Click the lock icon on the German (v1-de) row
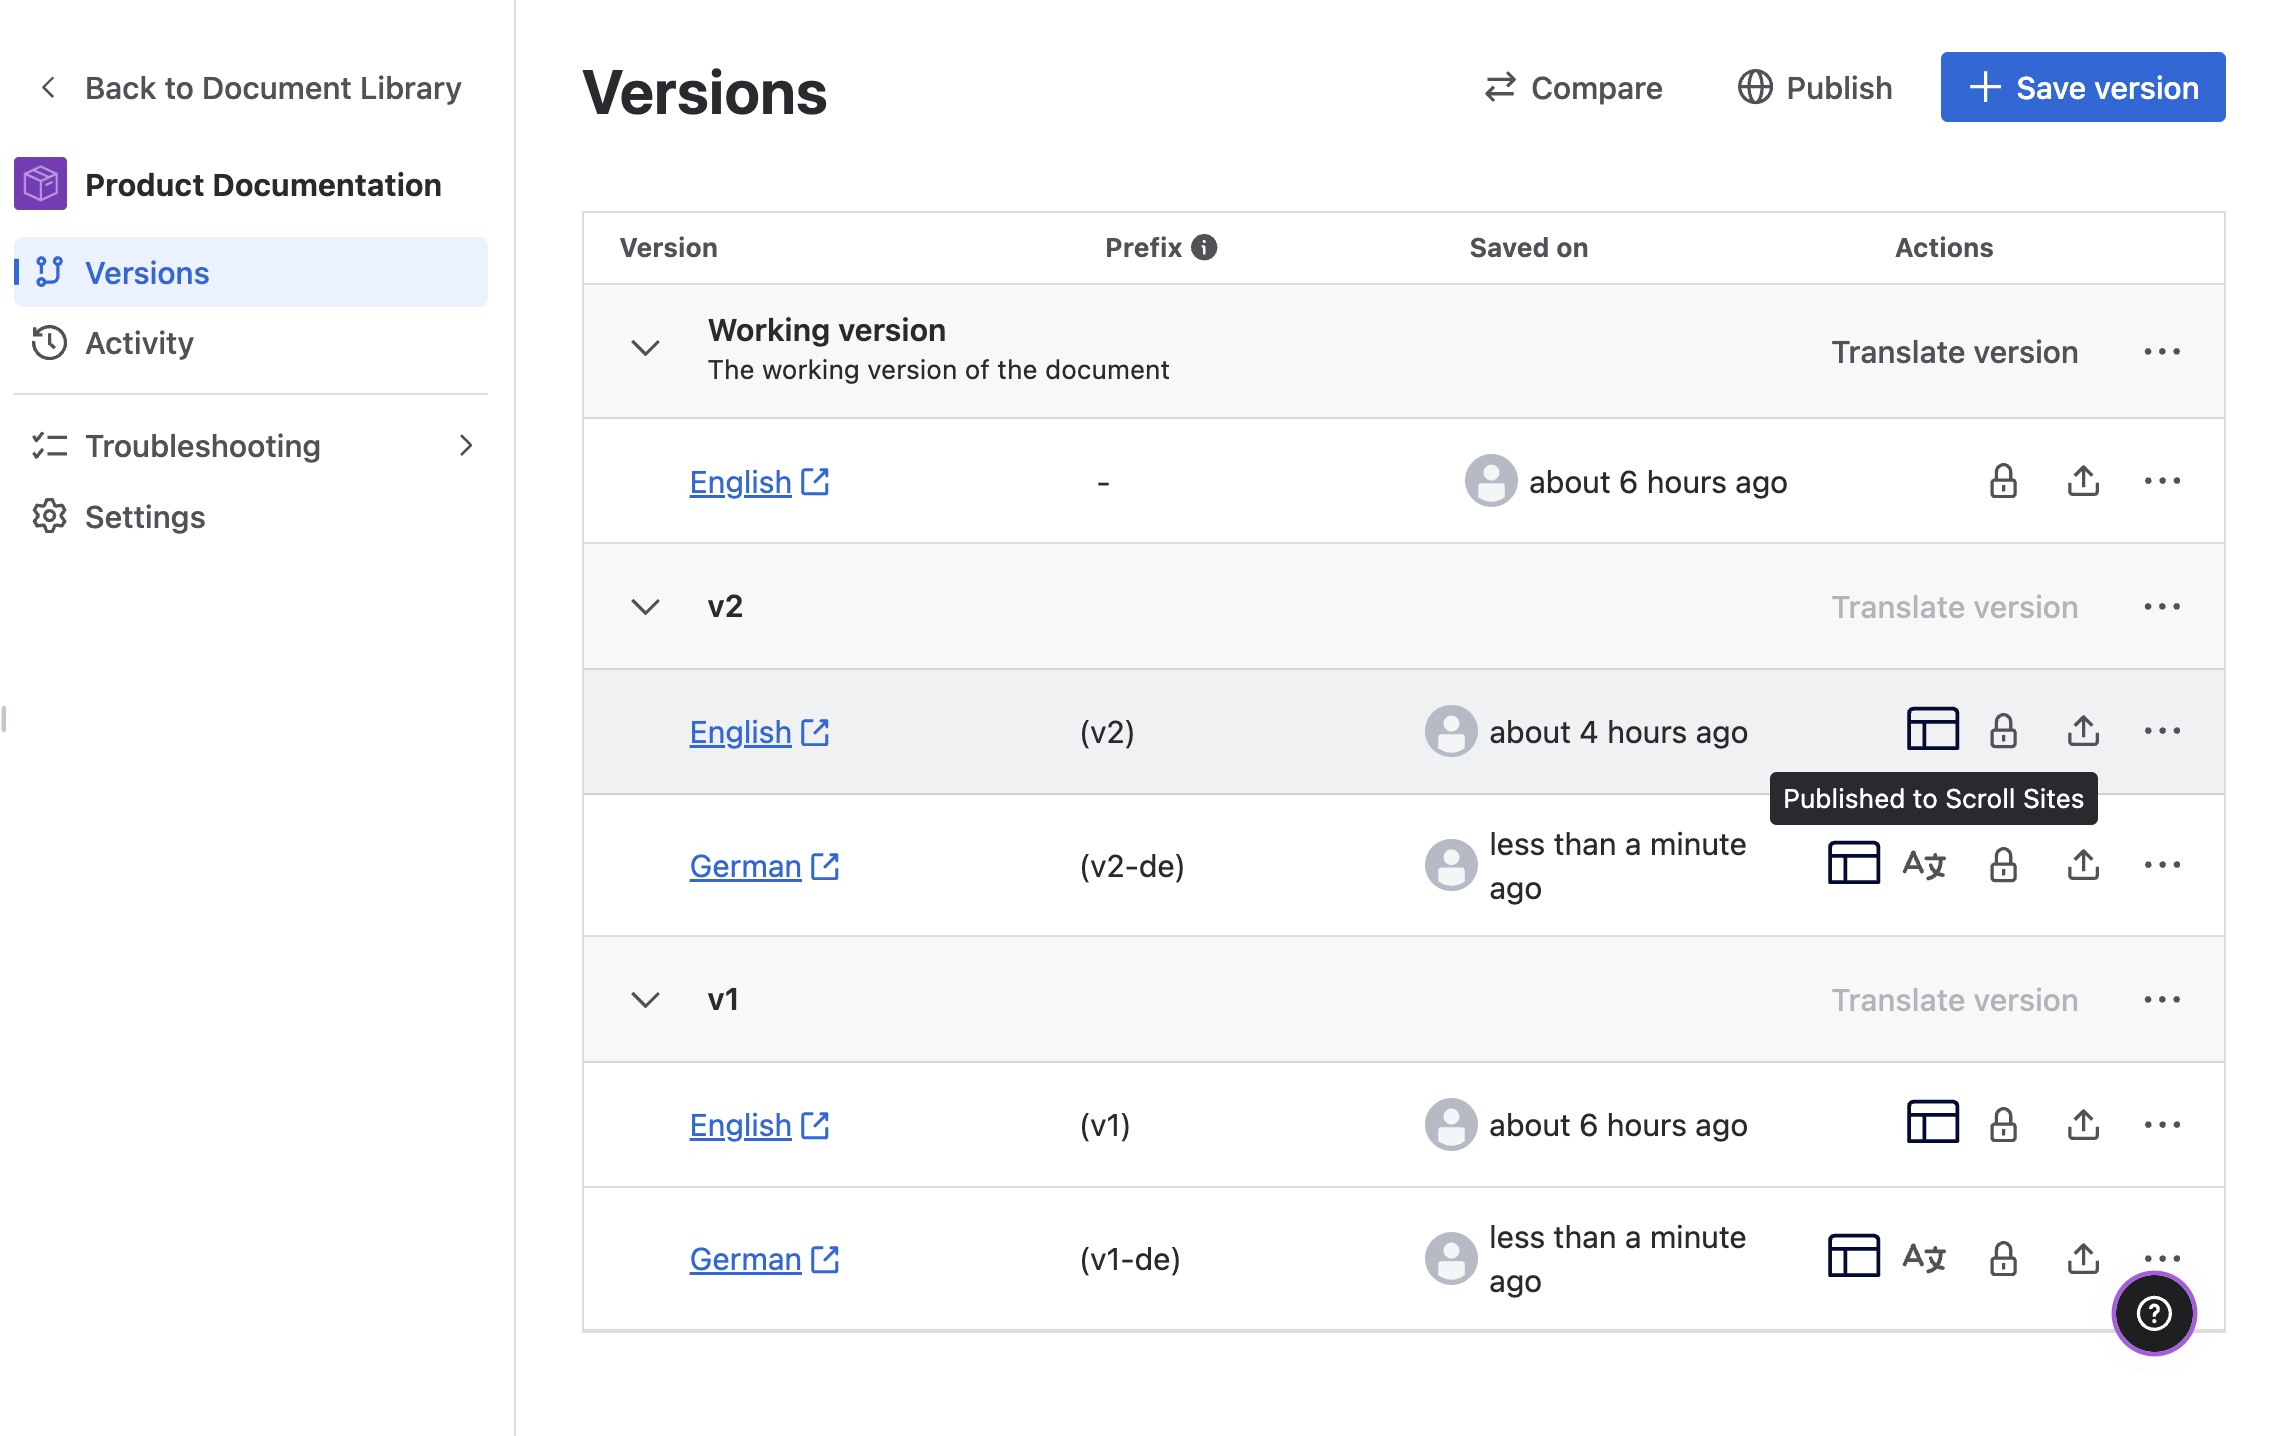 [2003, 1258]
